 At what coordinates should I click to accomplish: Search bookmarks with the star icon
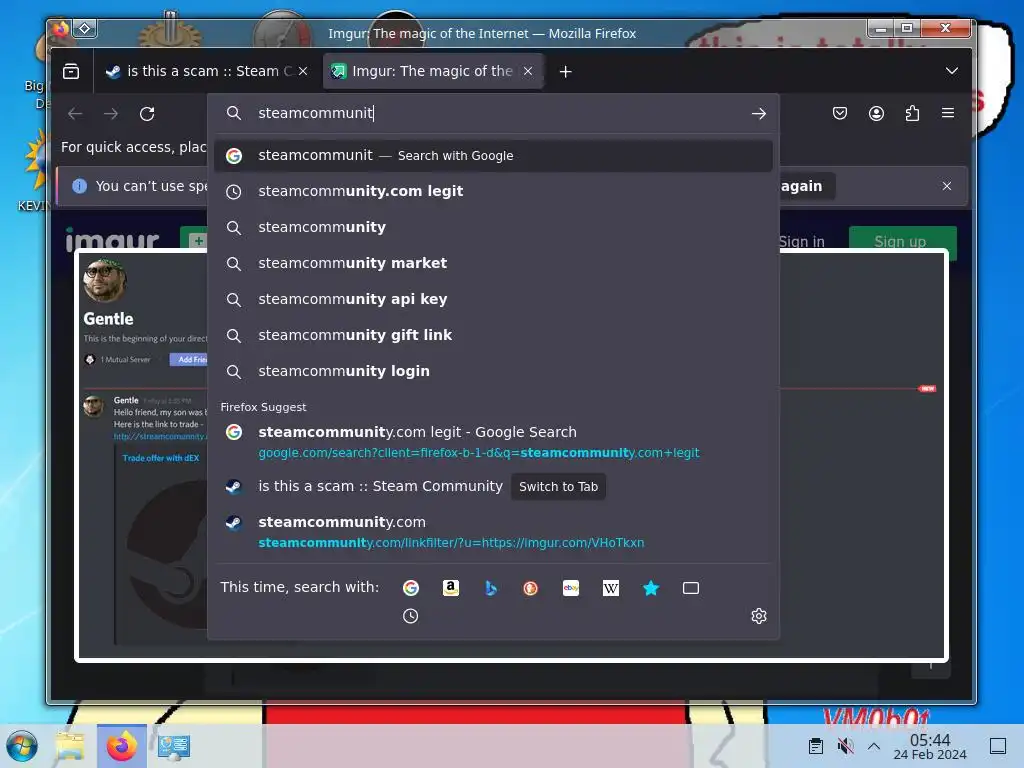(651, 588)
